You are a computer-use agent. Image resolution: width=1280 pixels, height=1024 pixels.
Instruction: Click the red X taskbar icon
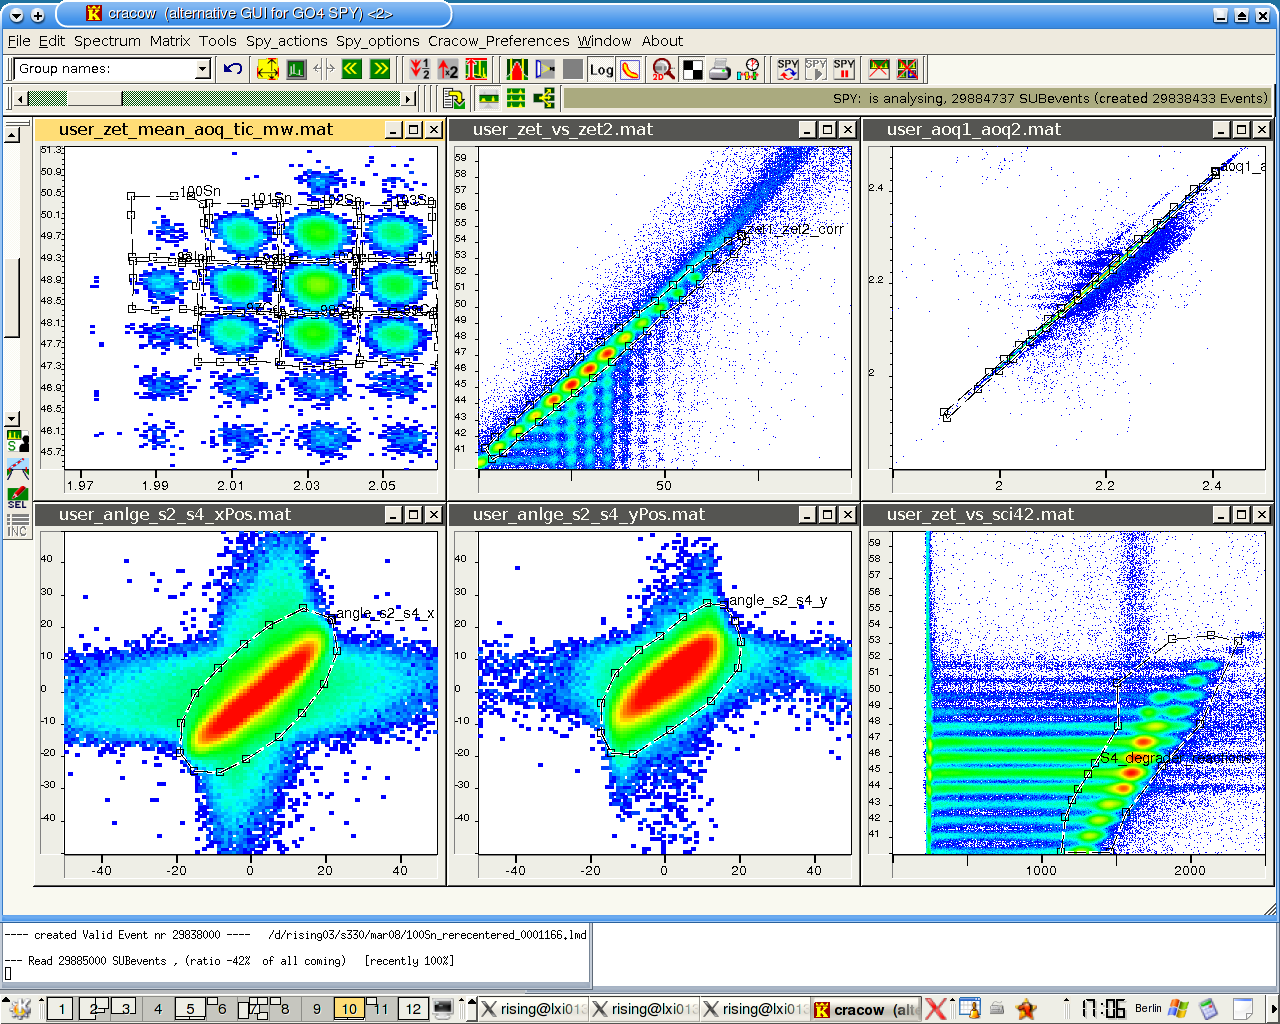[935, 1009]
